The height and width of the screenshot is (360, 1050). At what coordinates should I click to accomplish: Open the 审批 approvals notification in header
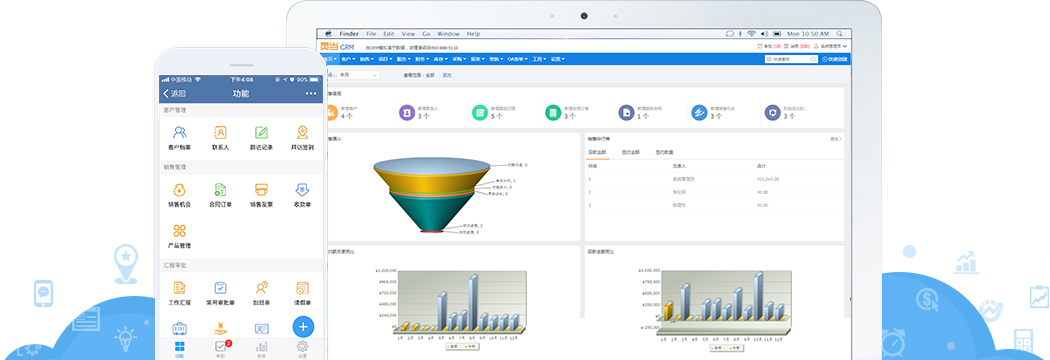(x=769, y=46)
